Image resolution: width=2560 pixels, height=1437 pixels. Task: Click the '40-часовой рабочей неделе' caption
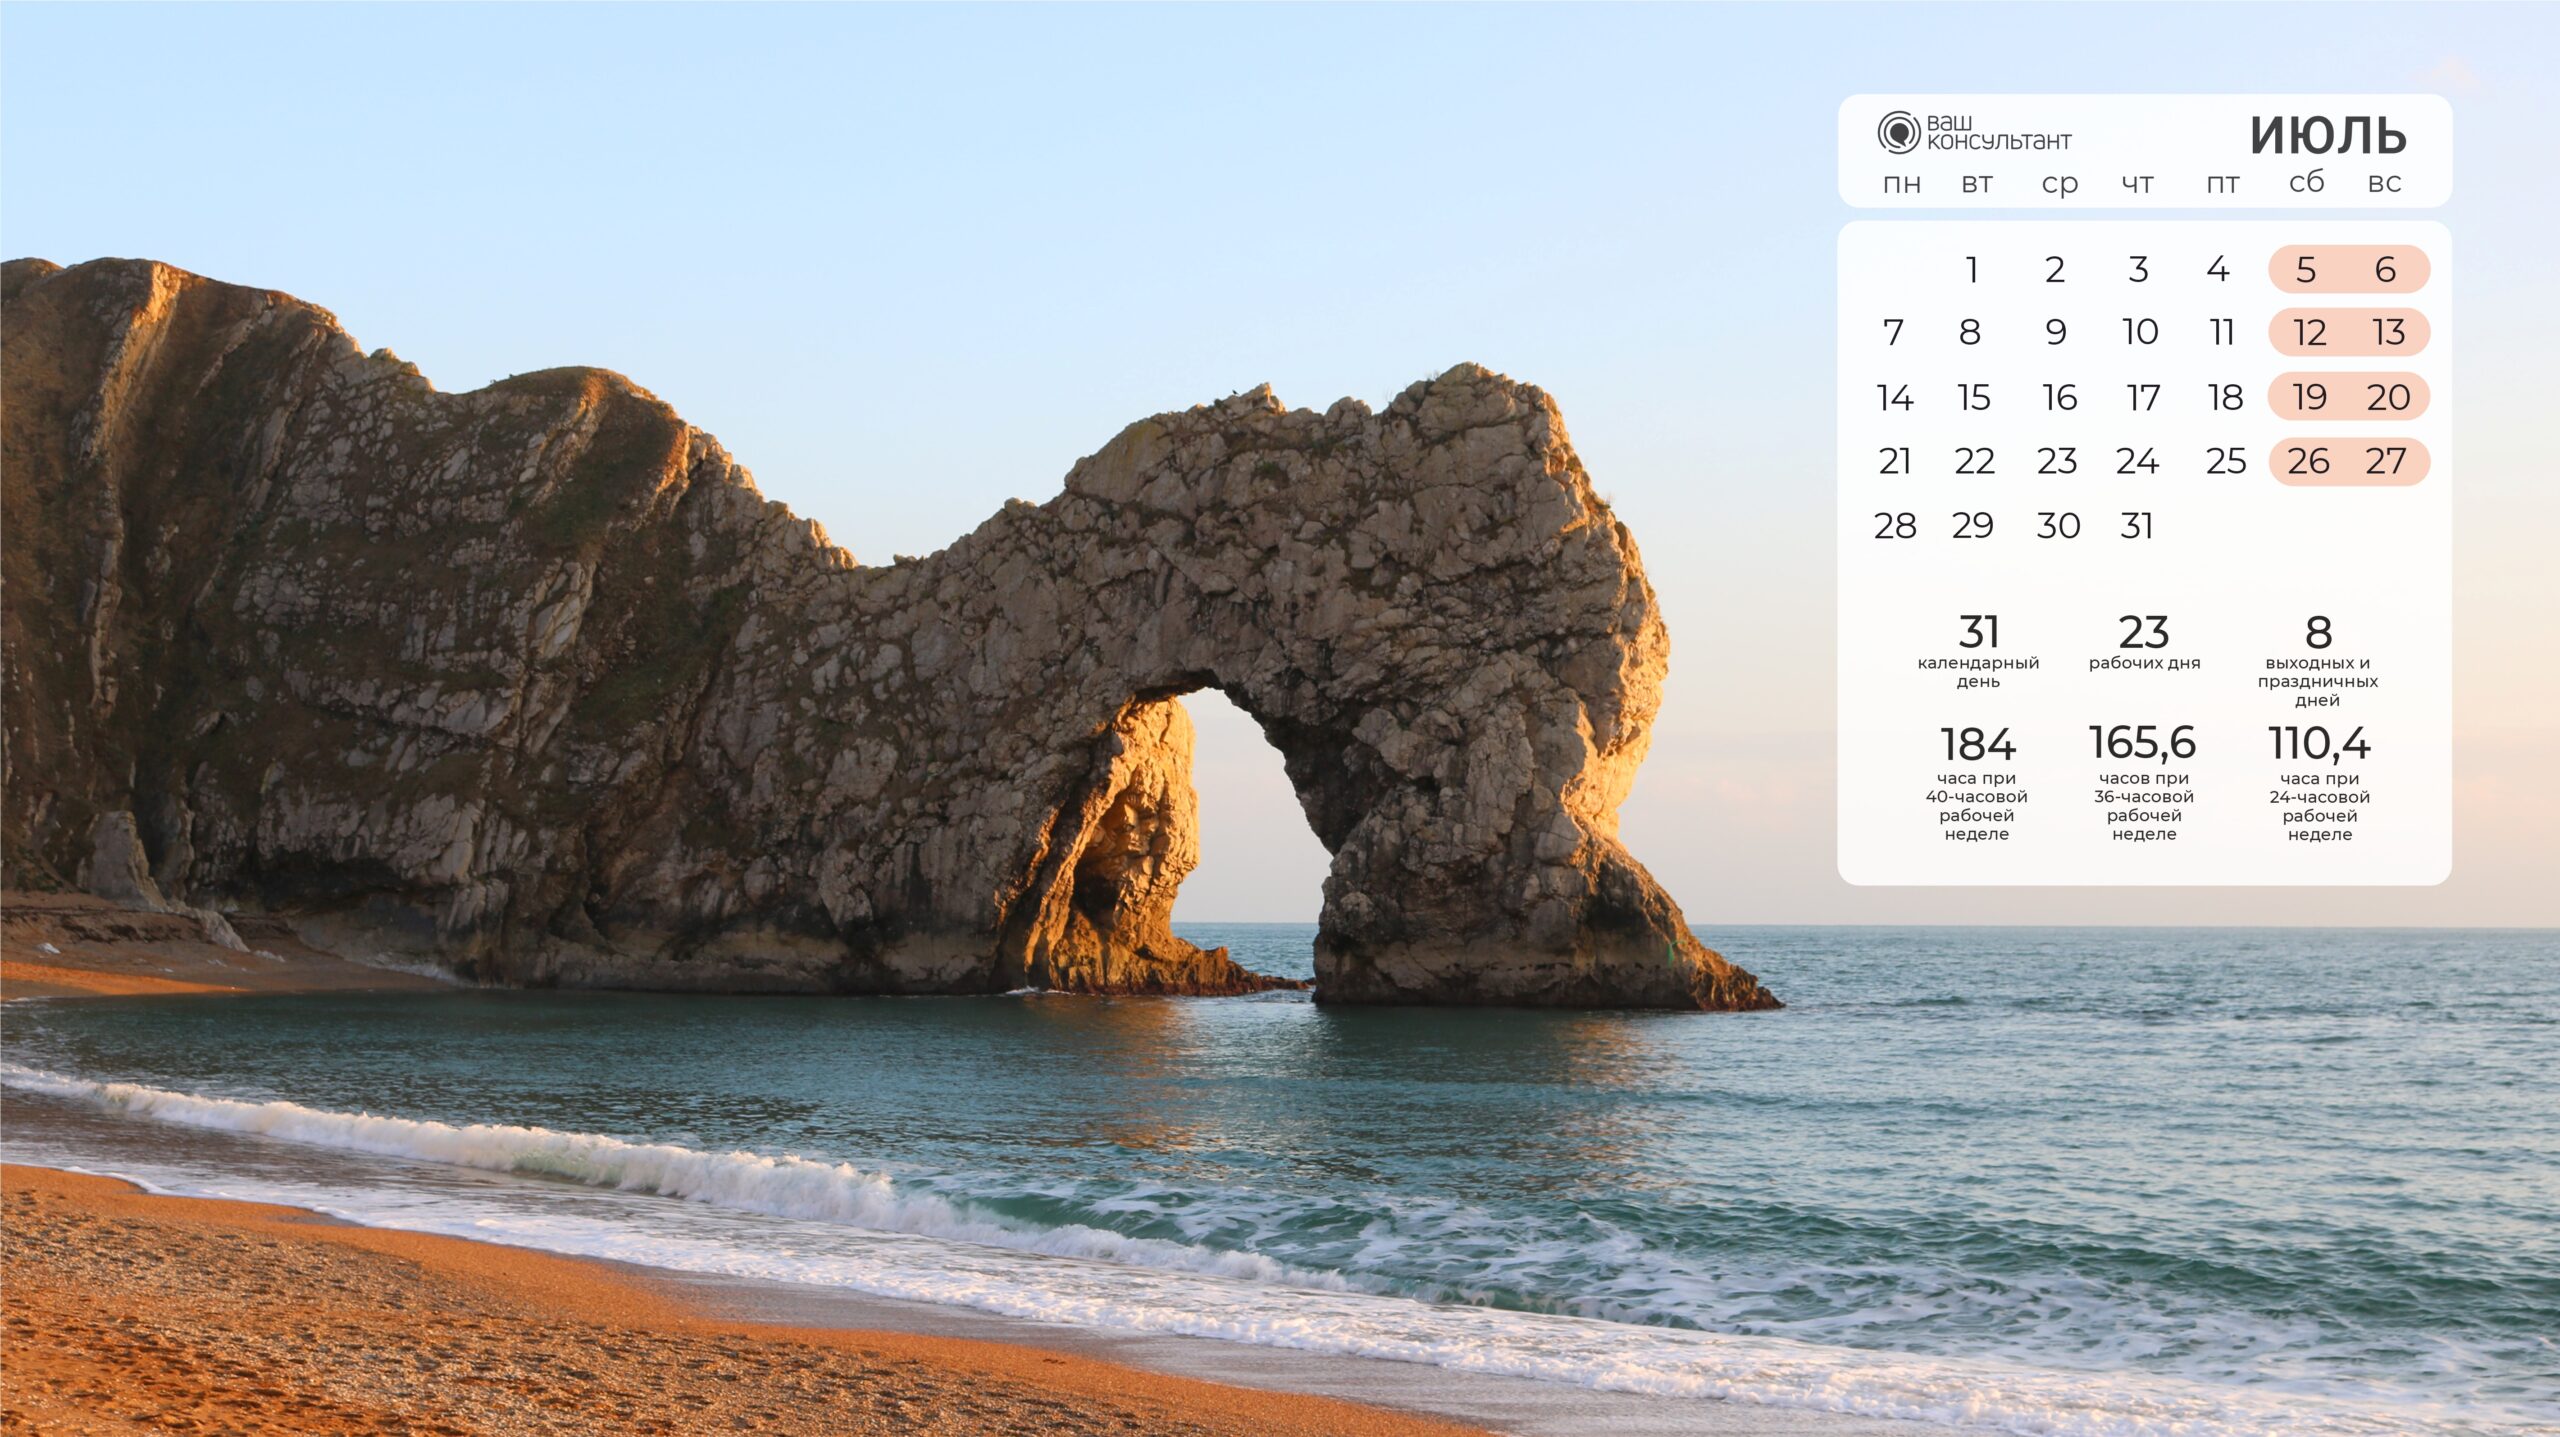click(1977, 816)
